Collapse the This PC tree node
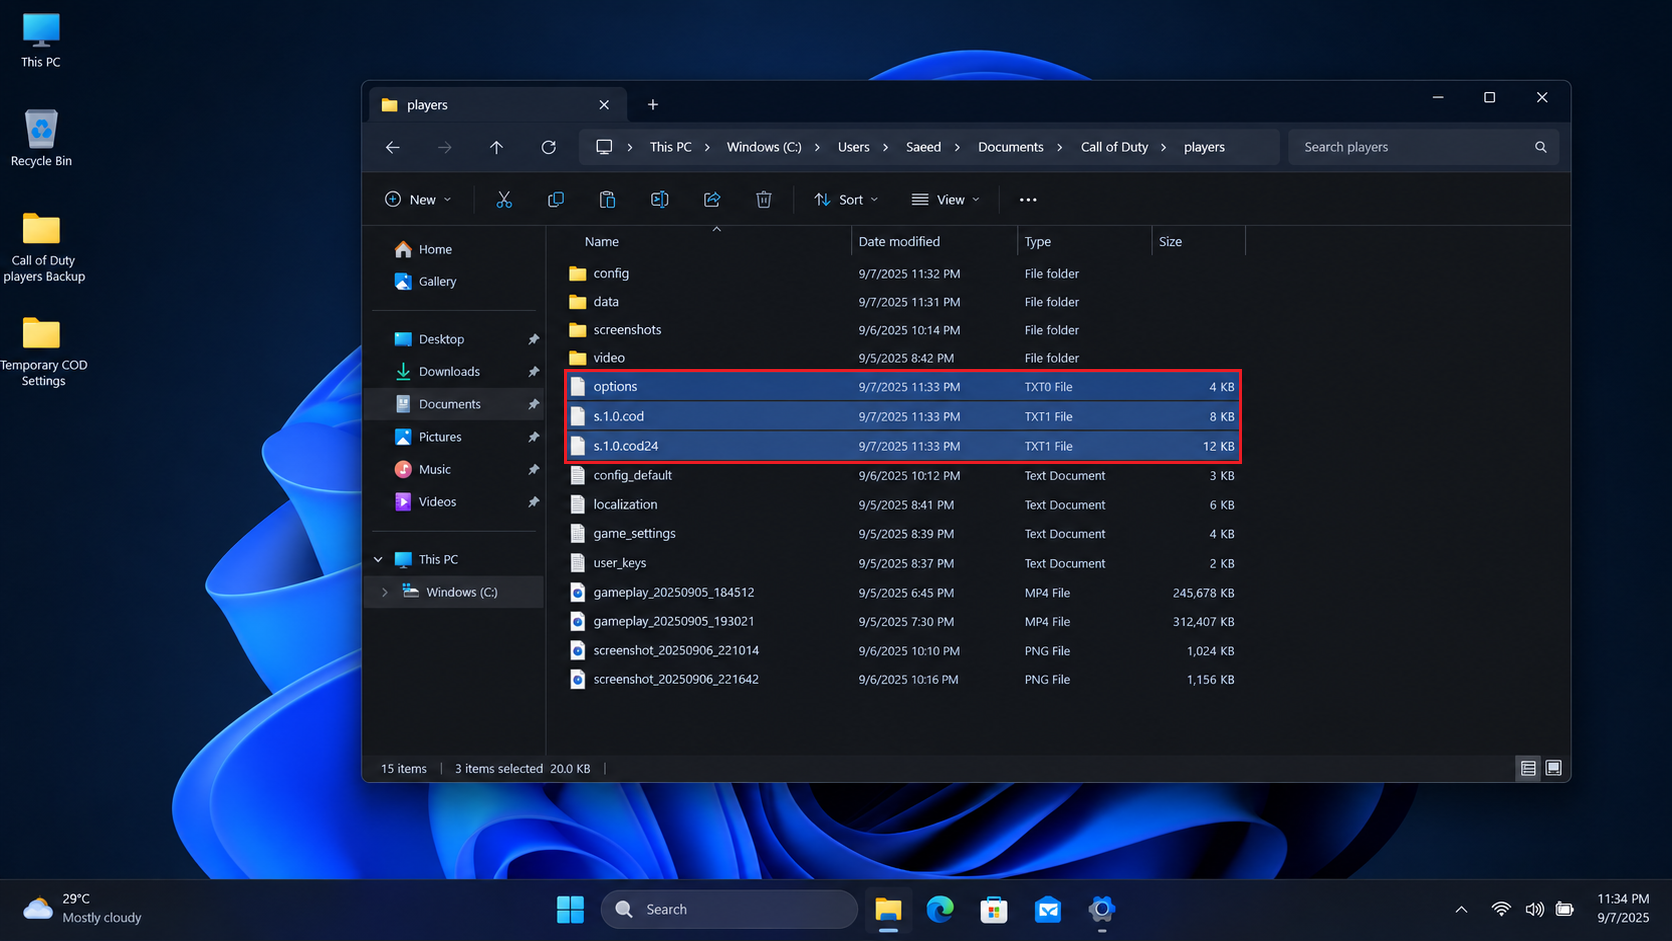Viewport: 1672px width, 941px height. (378, 560)
